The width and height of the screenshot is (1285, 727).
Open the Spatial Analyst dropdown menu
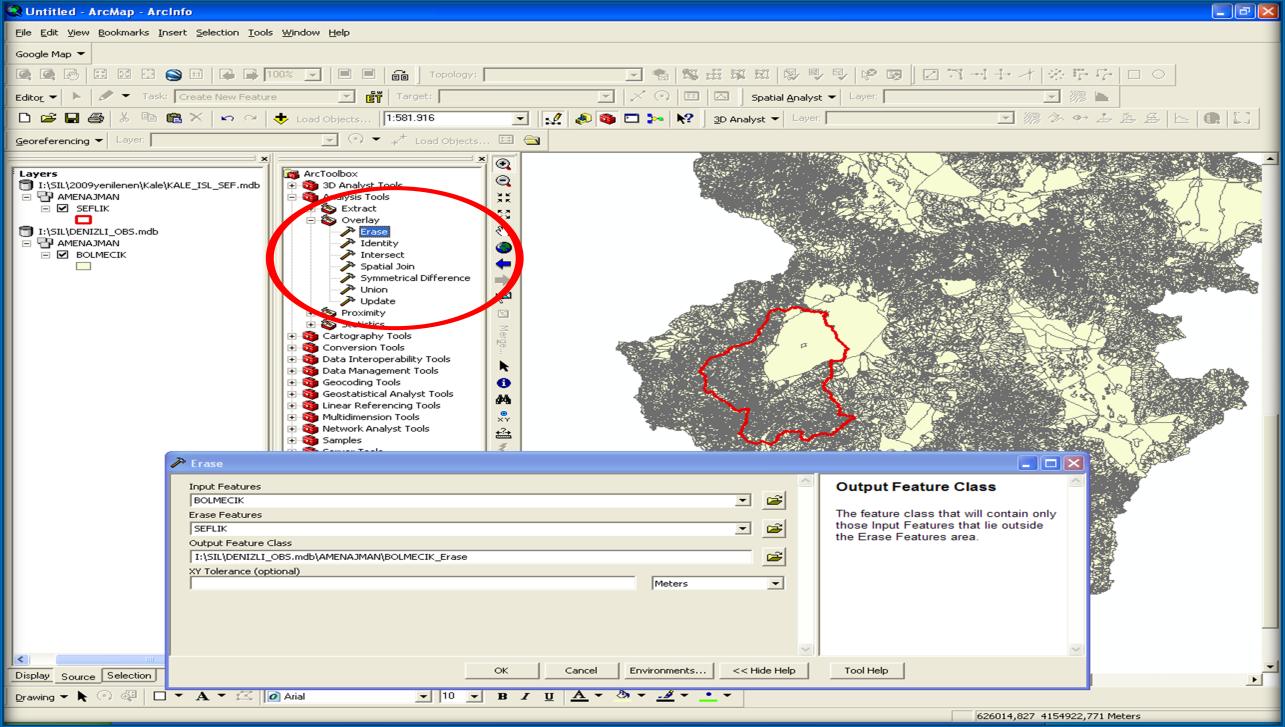[x=794, y=97]
